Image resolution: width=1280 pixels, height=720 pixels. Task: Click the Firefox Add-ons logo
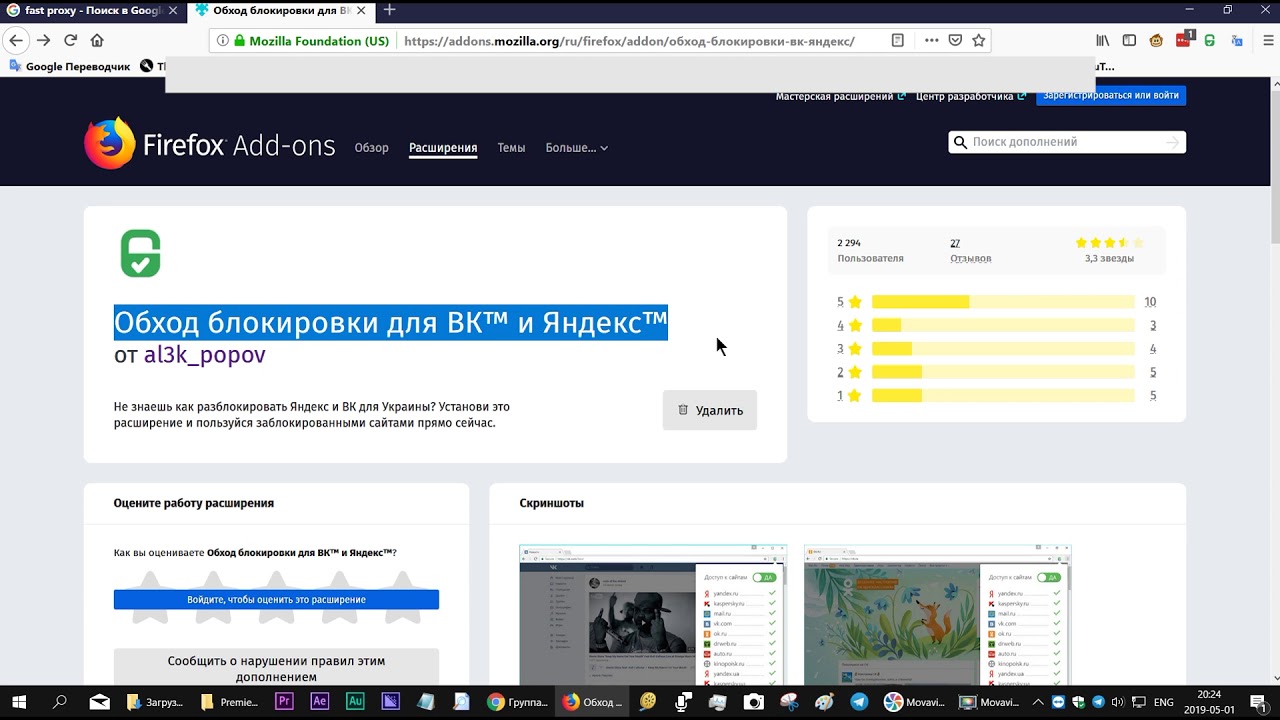(x=210, y=145)
